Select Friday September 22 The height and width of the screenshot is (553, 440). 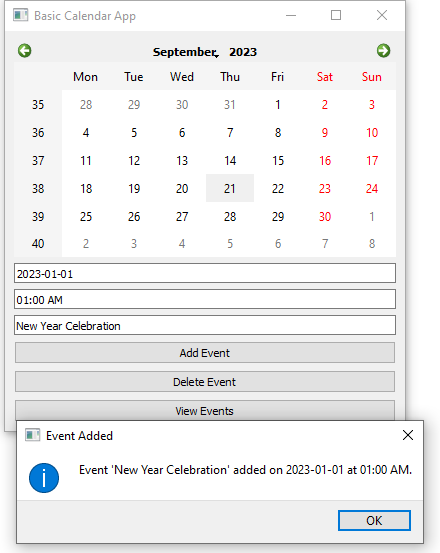pyautogui.click(x=278, y=188)
